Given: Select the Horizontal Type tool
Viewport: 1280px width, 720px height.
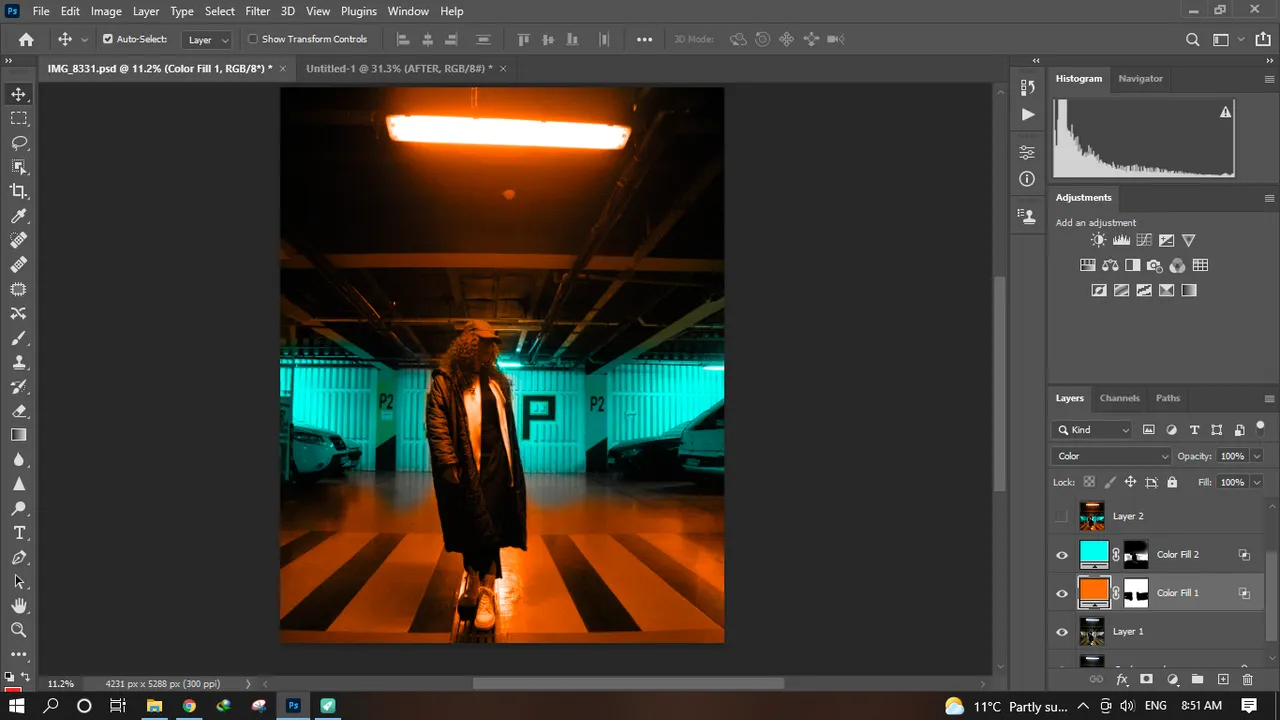Looking at the screenshot, I should 19,533.
